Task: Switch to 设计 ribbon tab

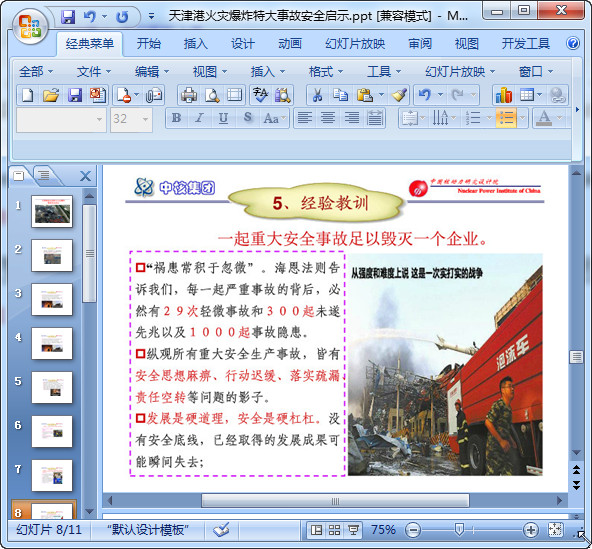Action: 243,44
